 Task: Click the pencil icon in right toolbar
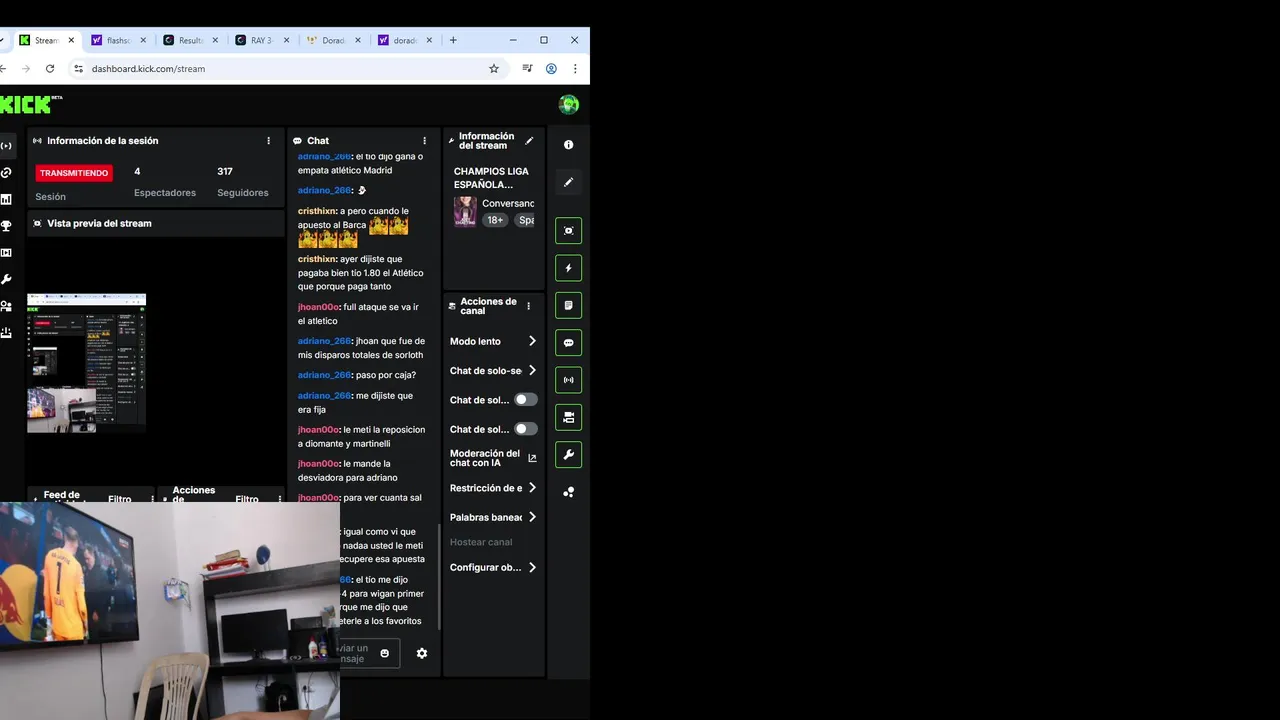point(568,182)
